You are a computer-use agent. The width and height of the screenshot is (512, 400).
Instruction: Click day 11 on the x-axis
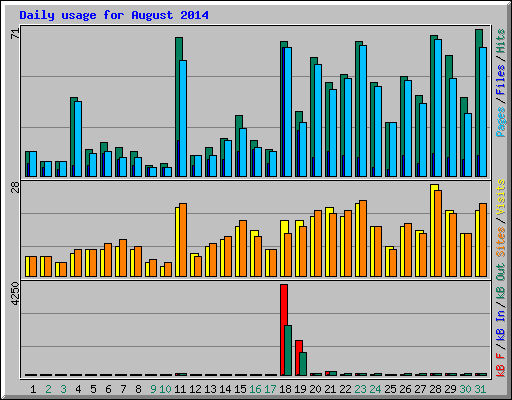click(x=180, y=389)
